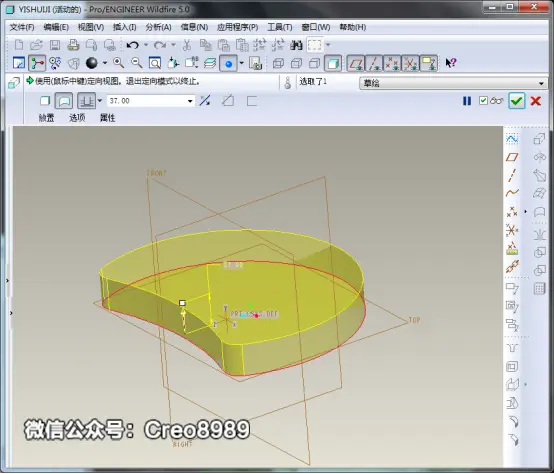
Task: Toggle the extrude as surface button
Action: click(64, 101)
